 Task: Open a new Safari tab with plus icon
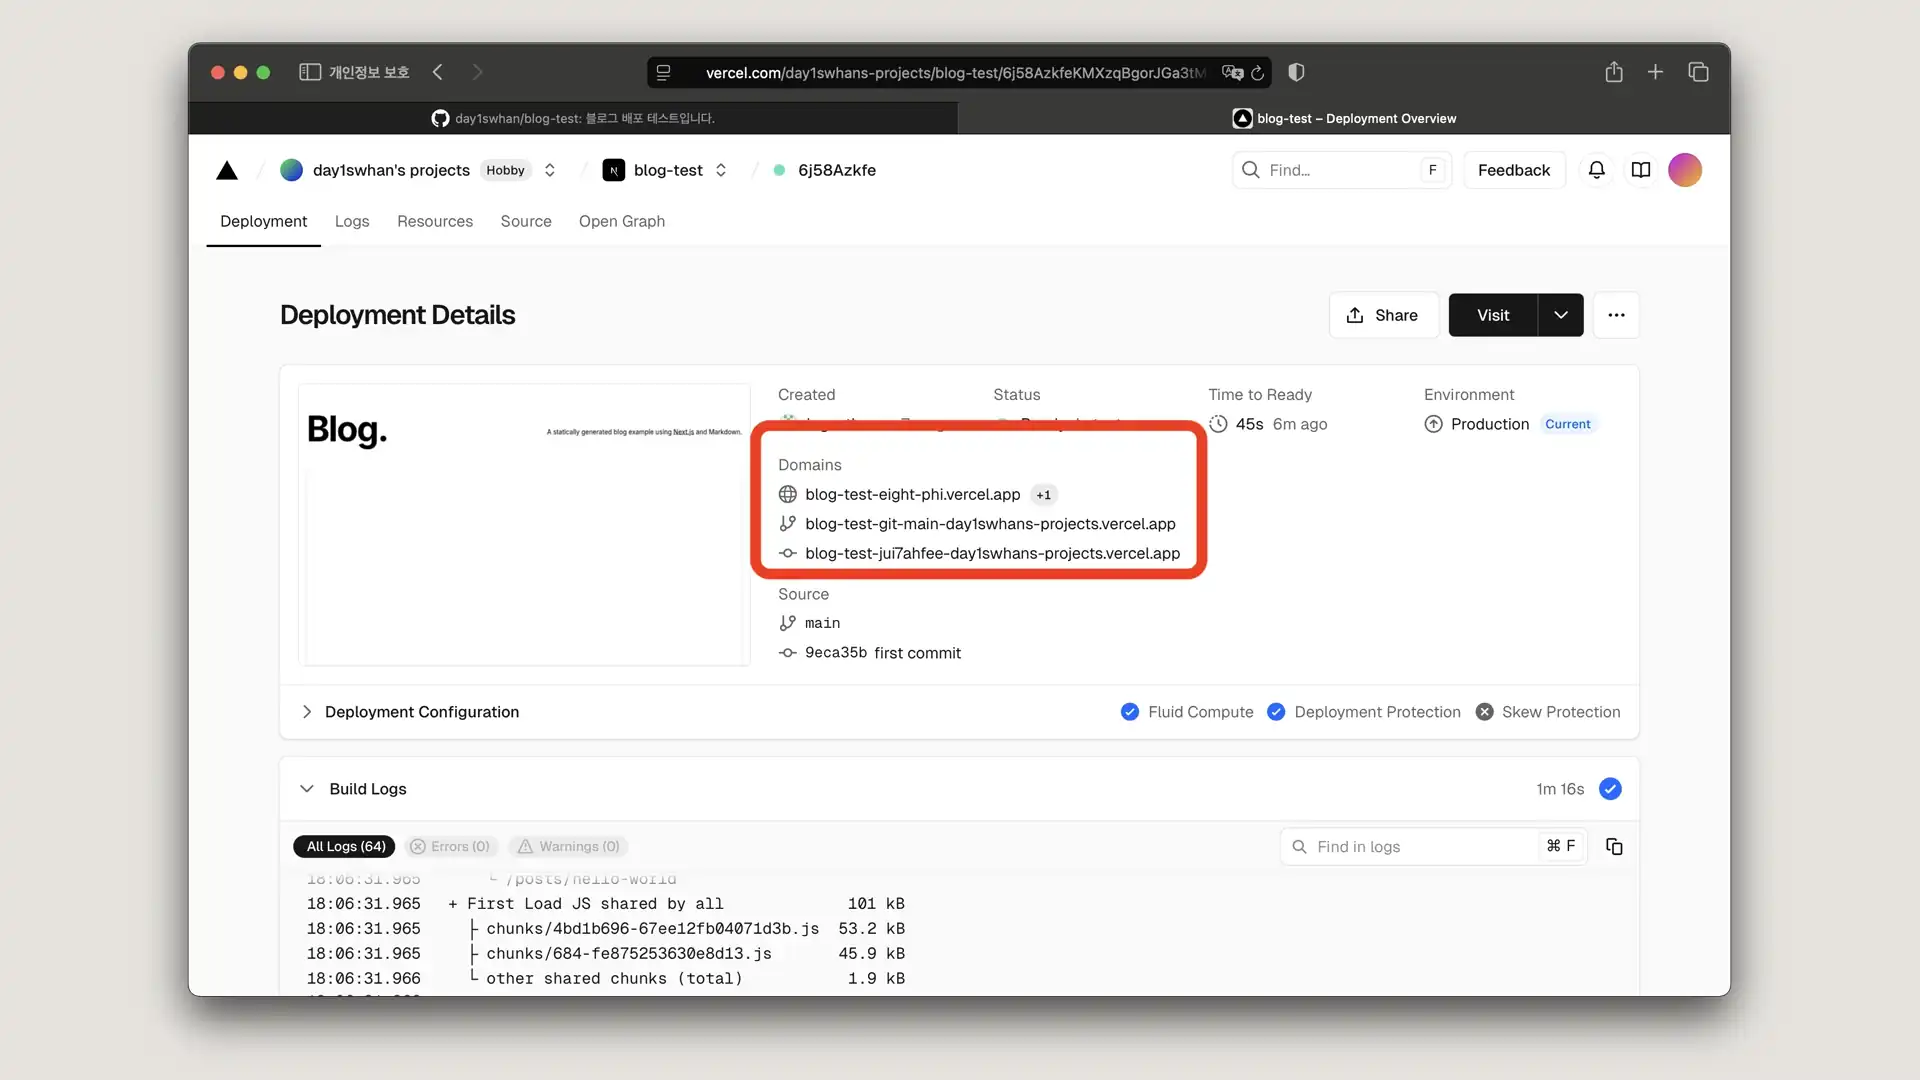coord(1656,72)
